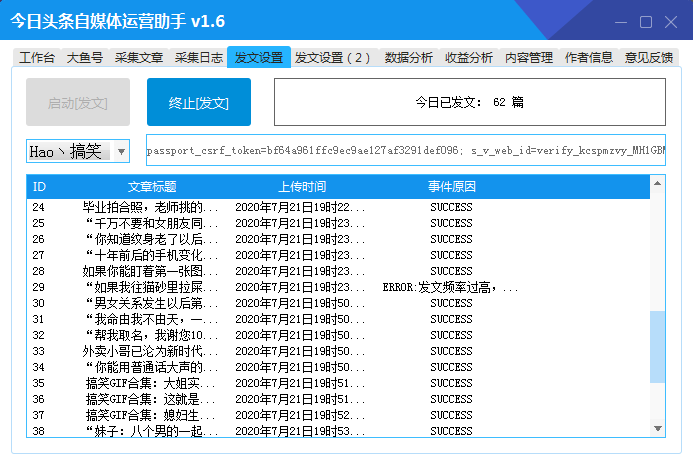Minimize the 今日头条自媒体运营助手 window
Viewport: 693px width, 465px height.
point(621,22)
